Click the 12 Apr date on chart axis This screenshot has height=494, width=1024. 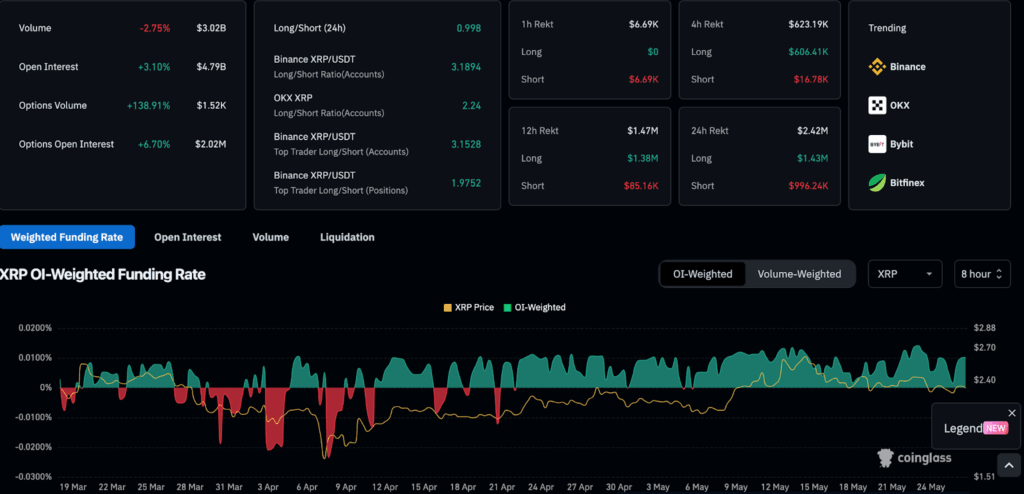click(x=385, y=487)
